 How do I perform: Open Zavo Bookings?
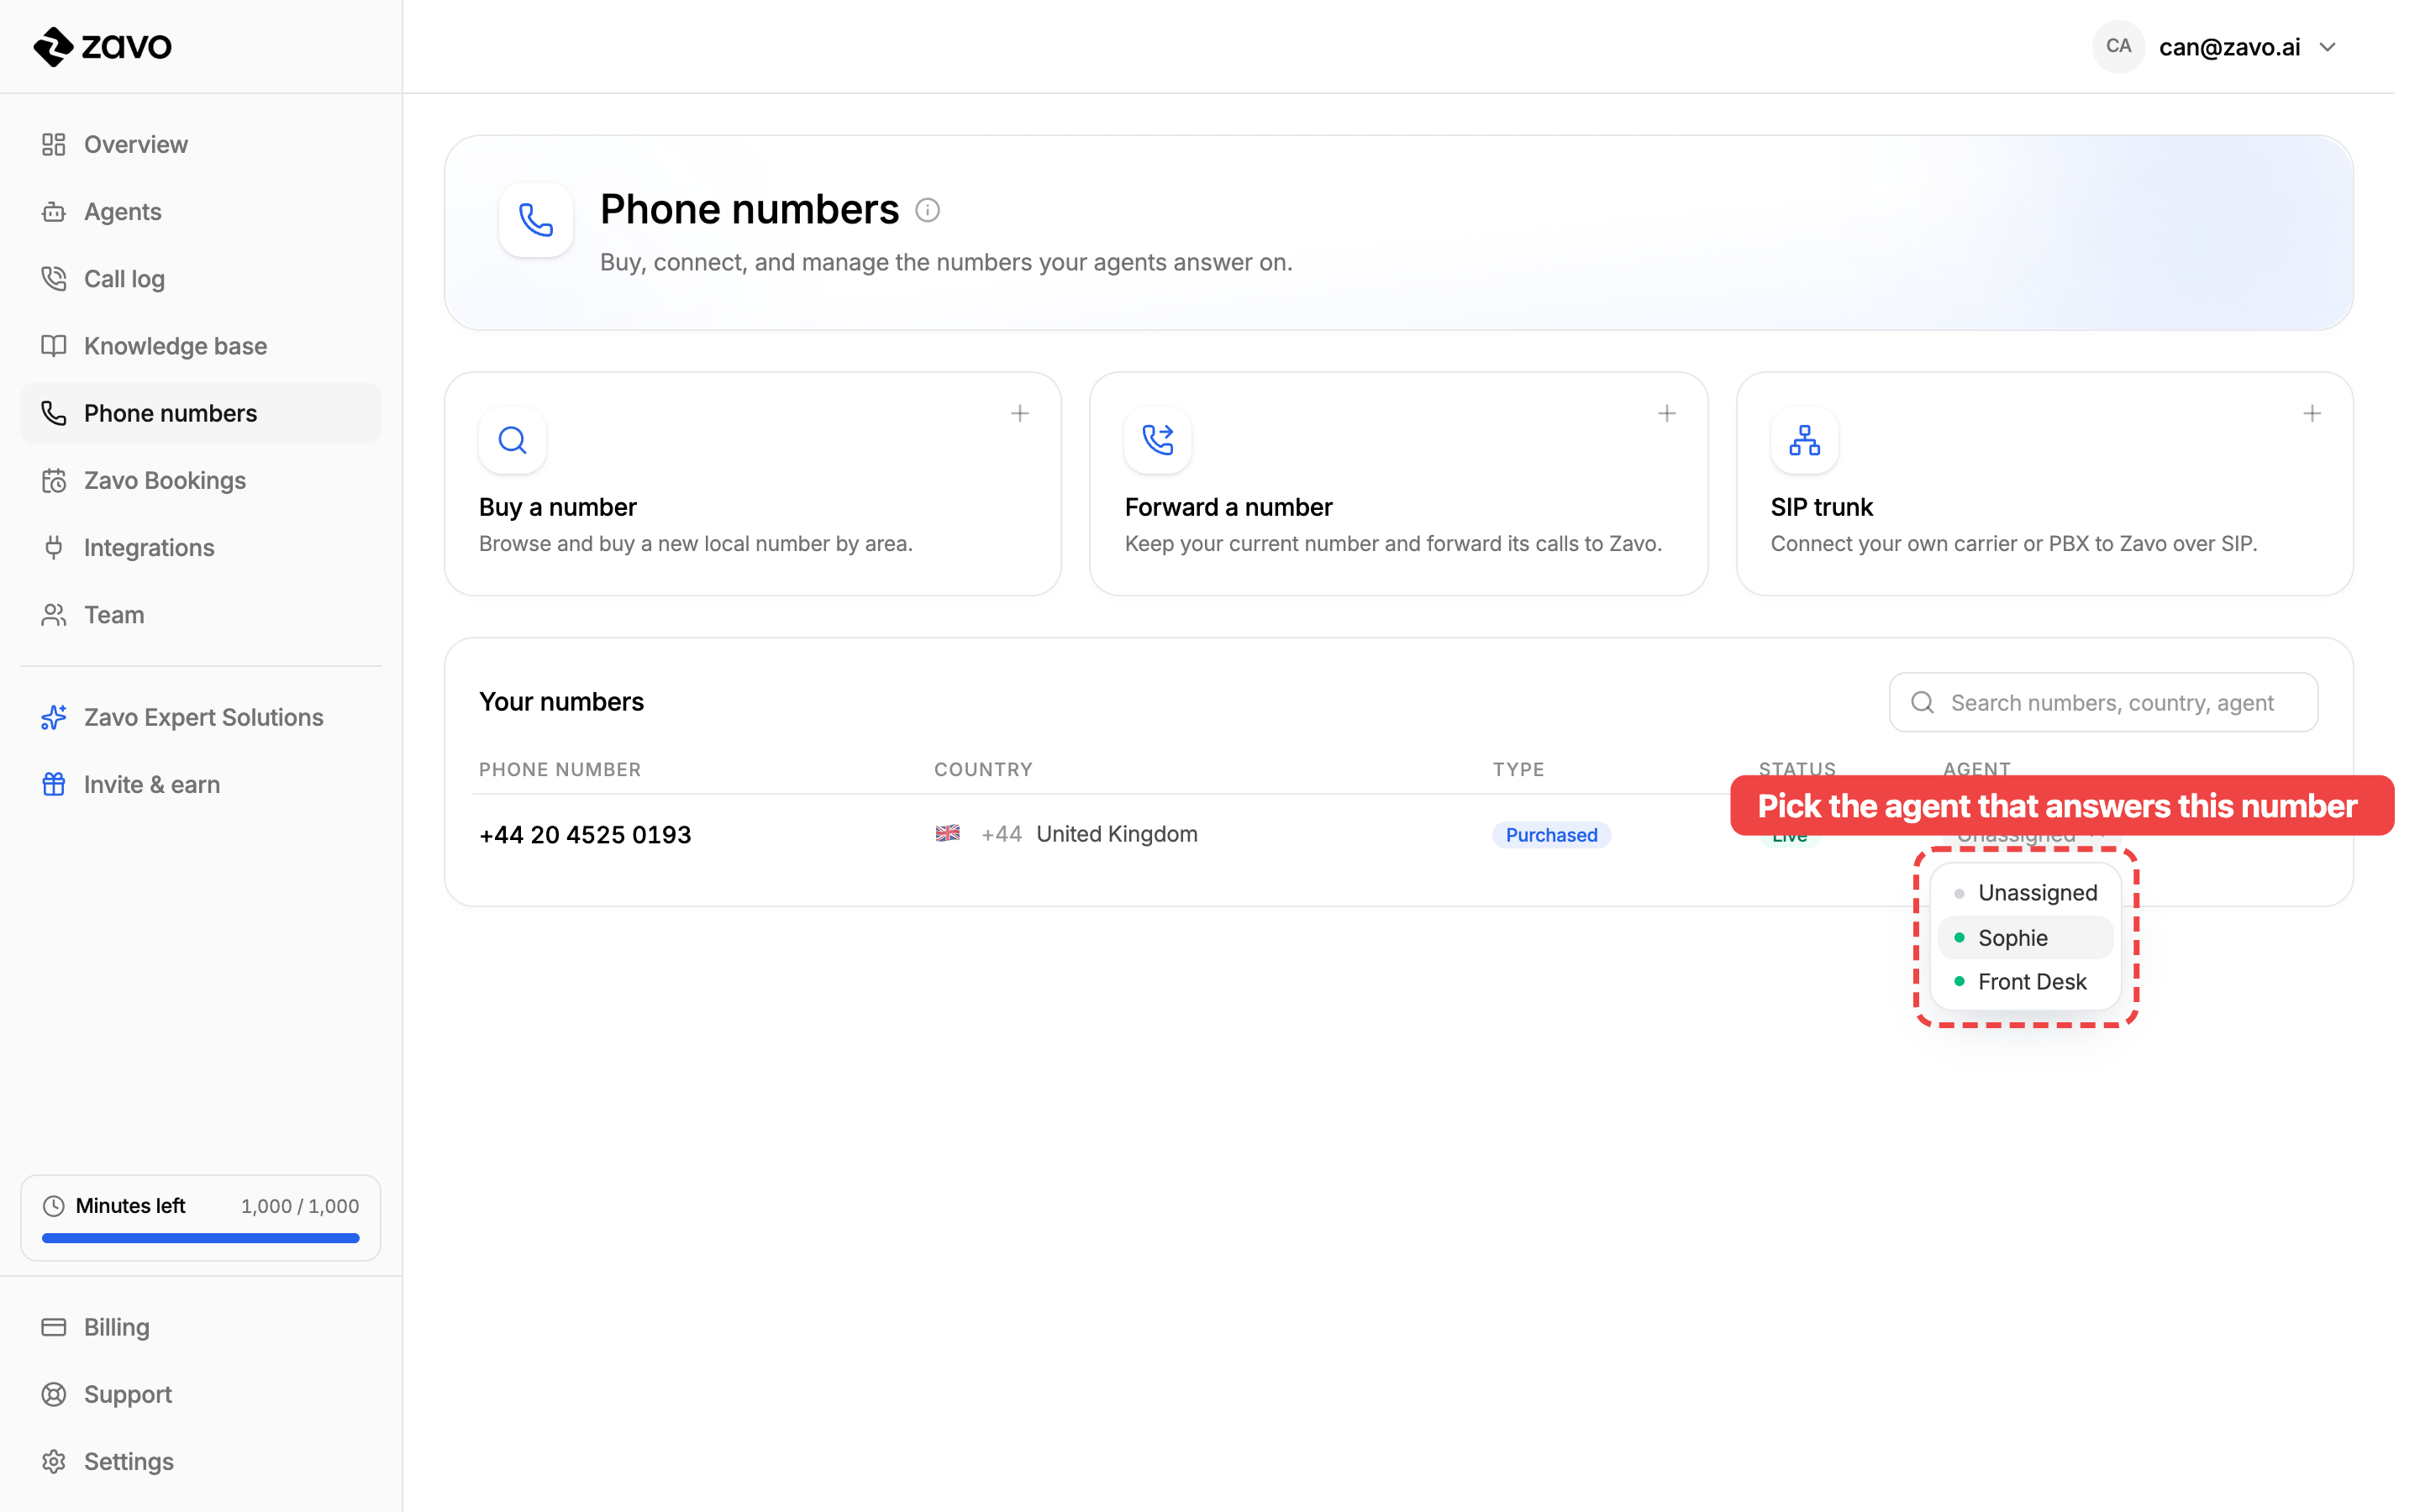(200, 480)
